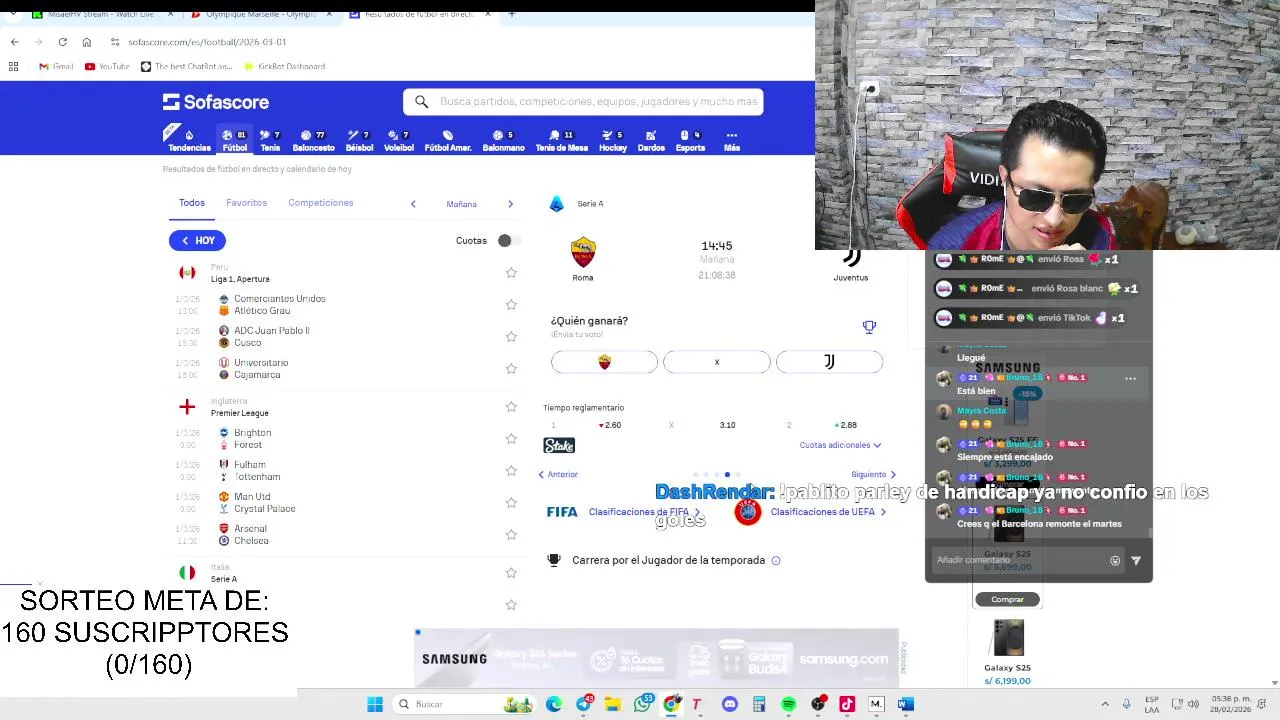1280x720 pixels.
Task: Open the Más sports menu
Action: tap(732, 140)
